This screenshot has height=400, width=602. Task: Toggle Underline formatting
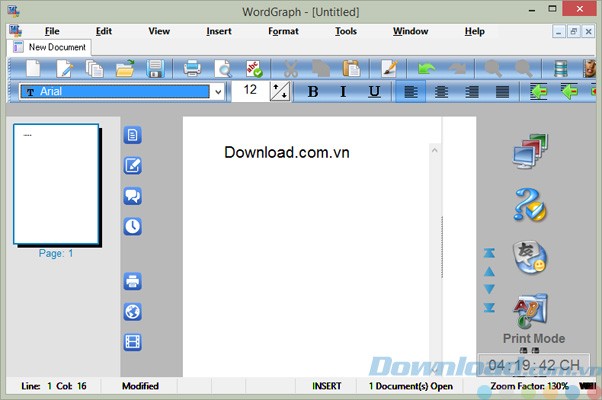374,92
